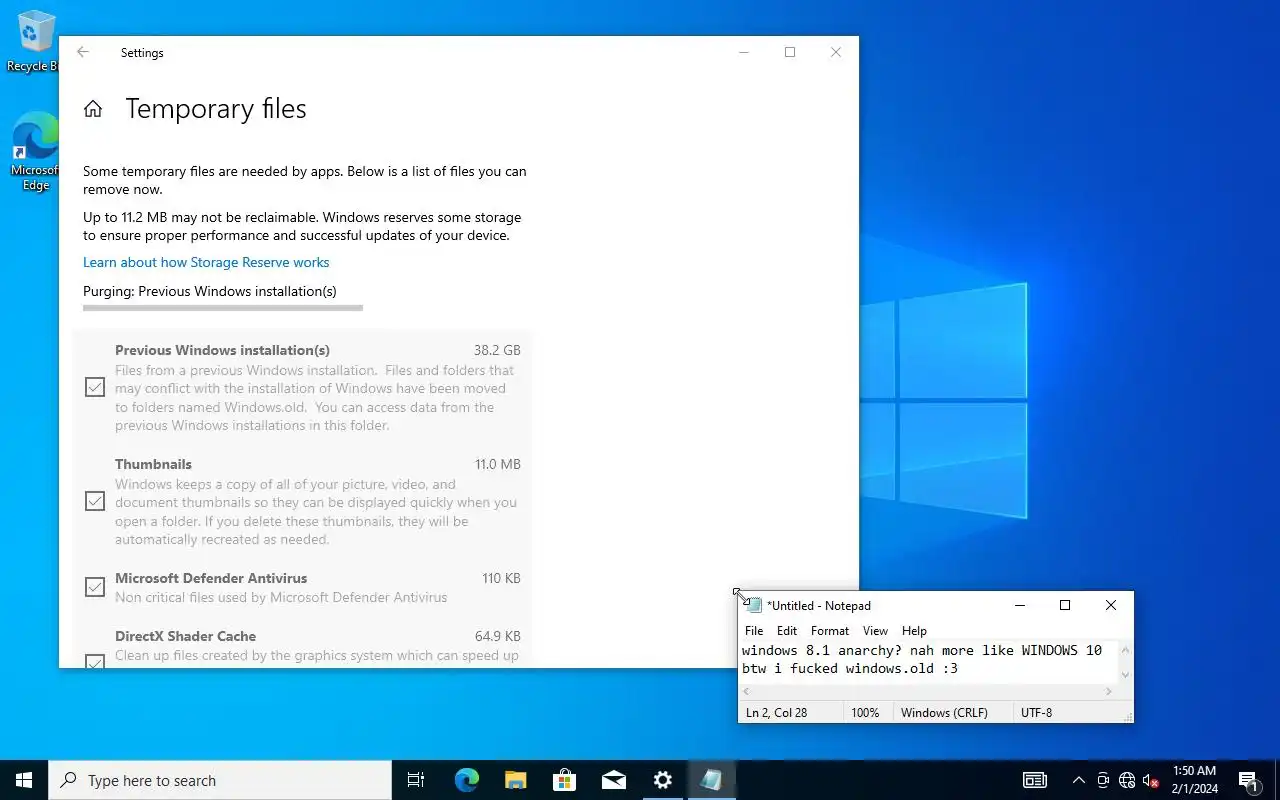Switch to Notepad via taskbar icon
Image resolution: width=1280 pixels, height=800 pixels.
tap(711, 780)
